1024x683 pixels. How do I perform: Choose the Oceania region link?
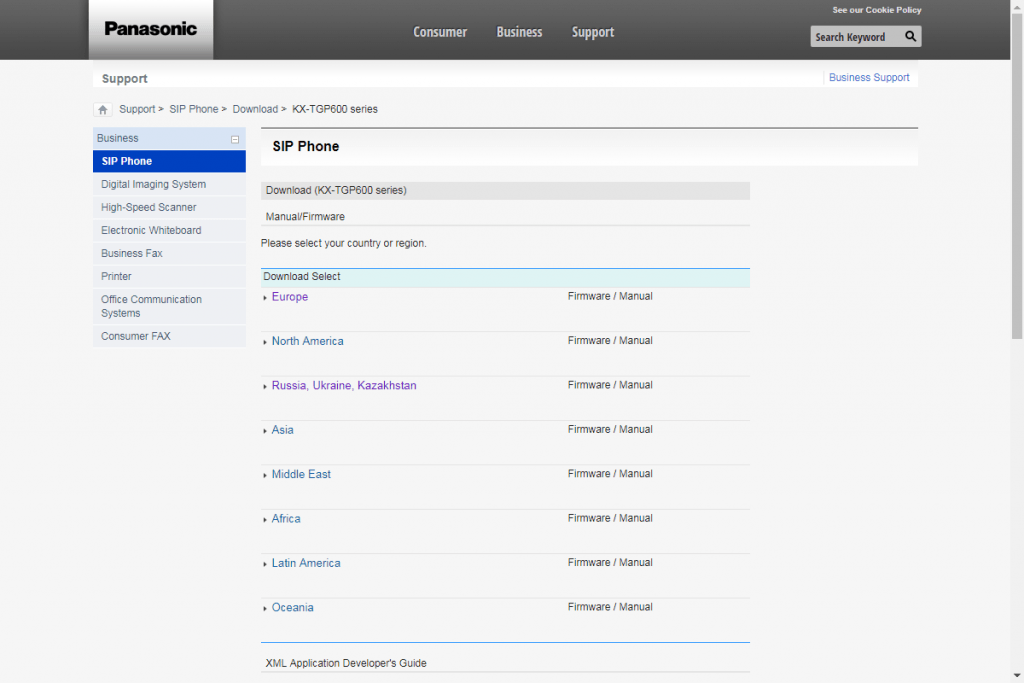(293, 607)
